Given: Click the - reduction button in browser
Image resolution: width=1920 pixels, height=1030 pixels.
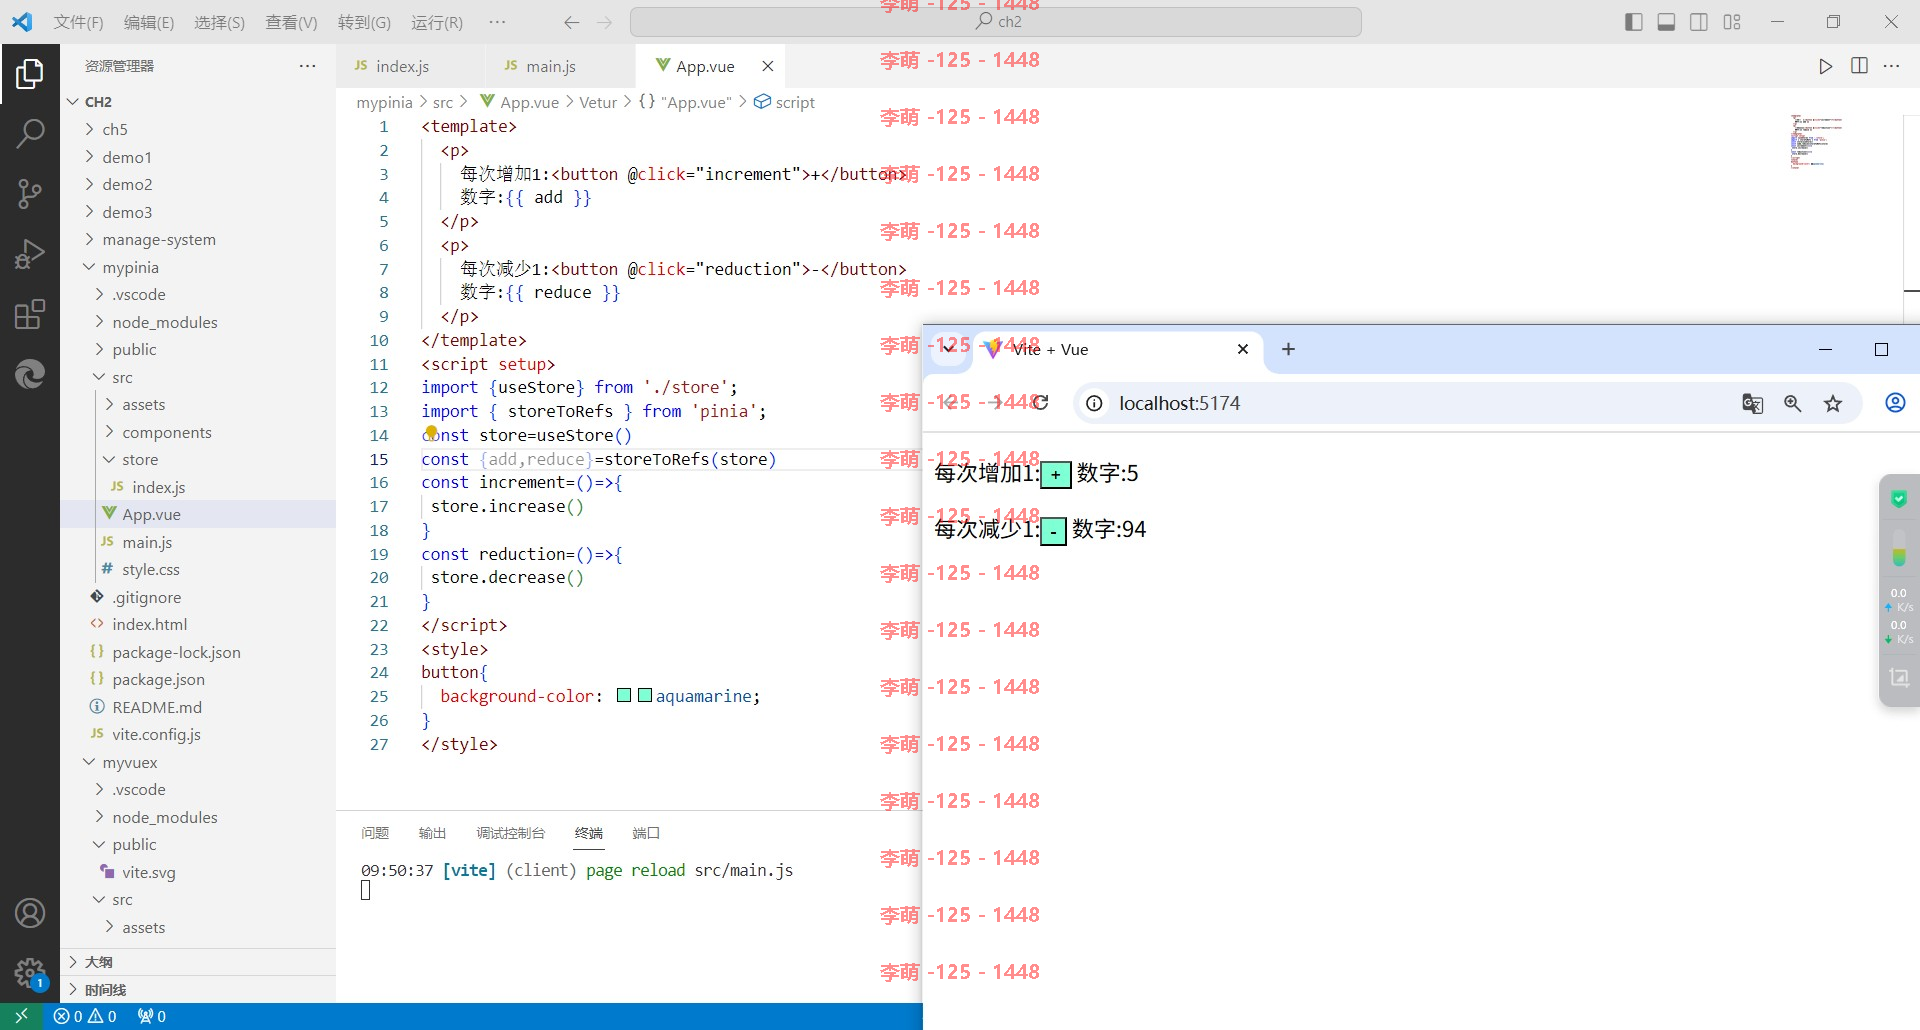Looking at the screenshot, I should pos(1053,531).
